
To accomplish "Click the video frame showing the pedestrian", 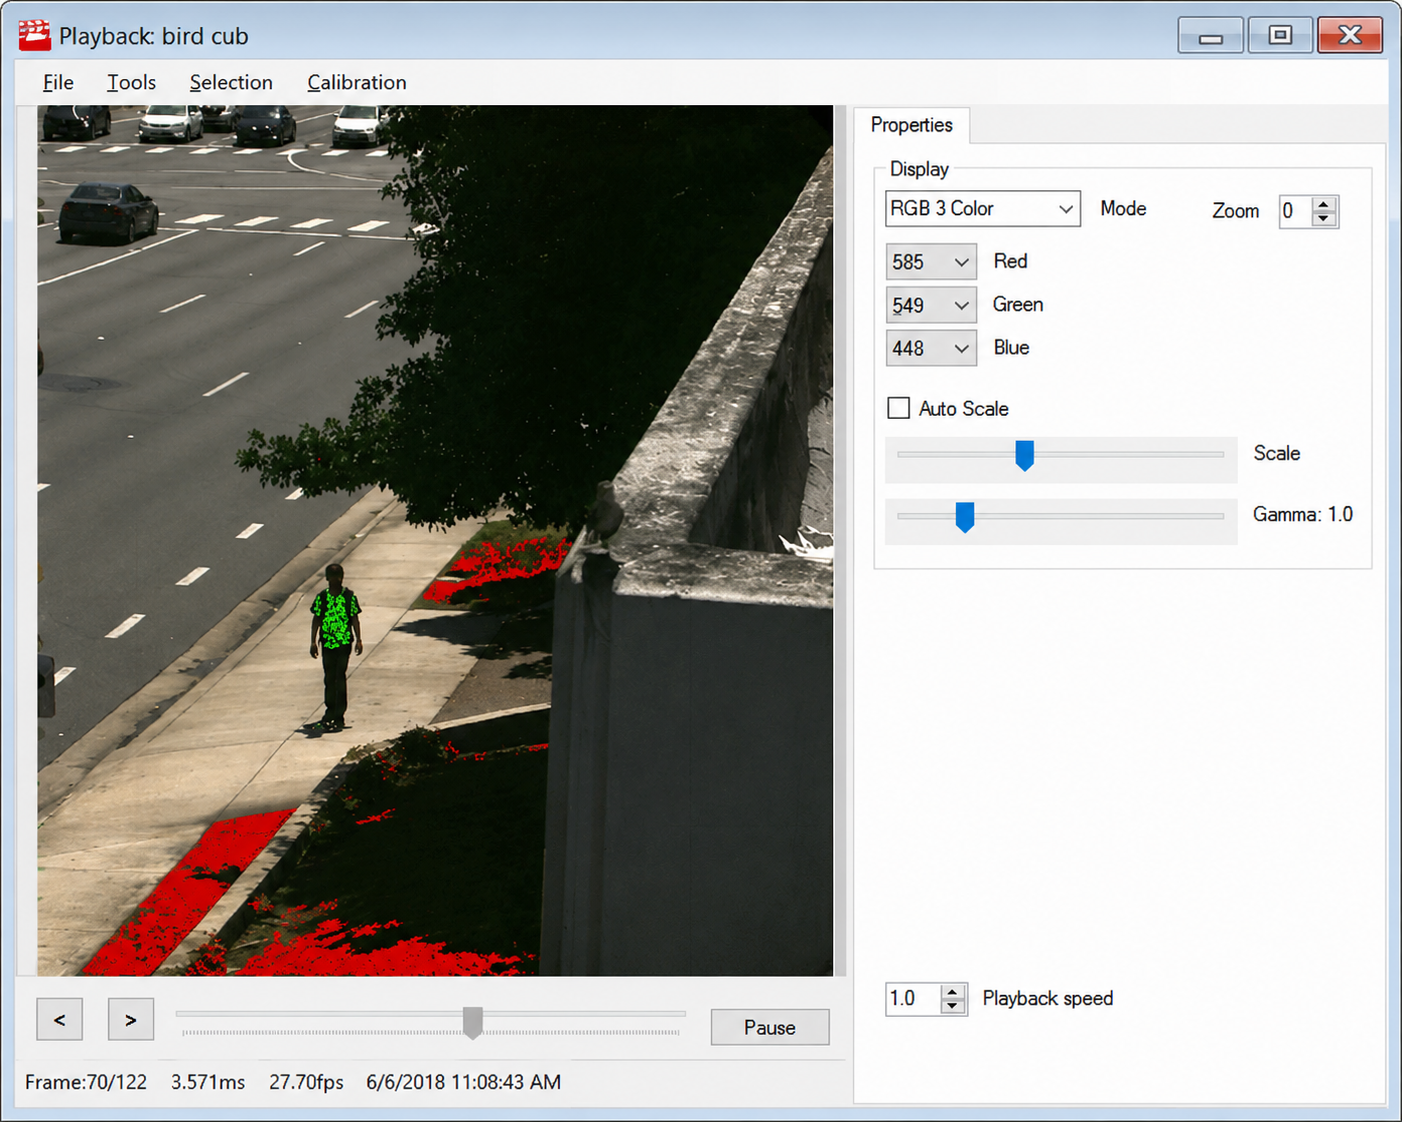I will (x=435, y=540).
